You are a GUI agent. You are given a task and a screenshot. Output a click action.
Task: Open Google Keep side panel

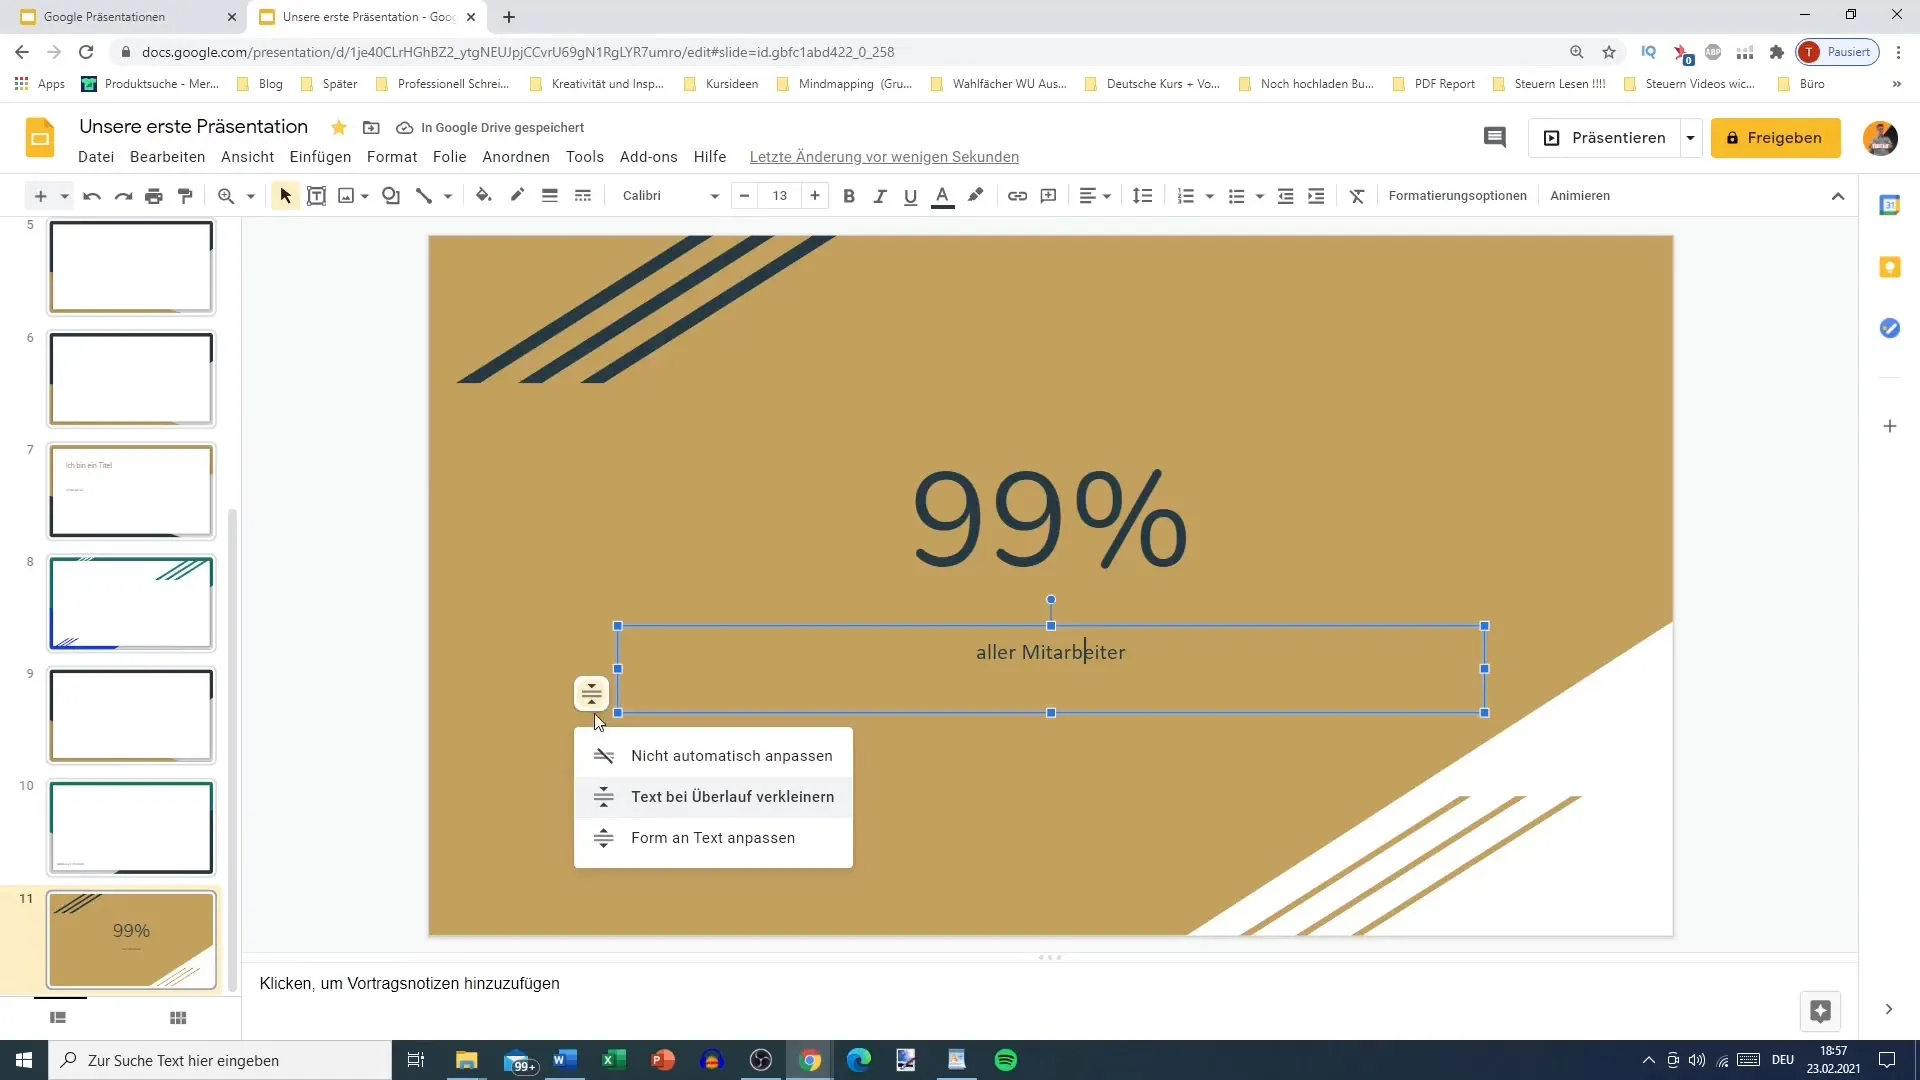coord(1889,267)
